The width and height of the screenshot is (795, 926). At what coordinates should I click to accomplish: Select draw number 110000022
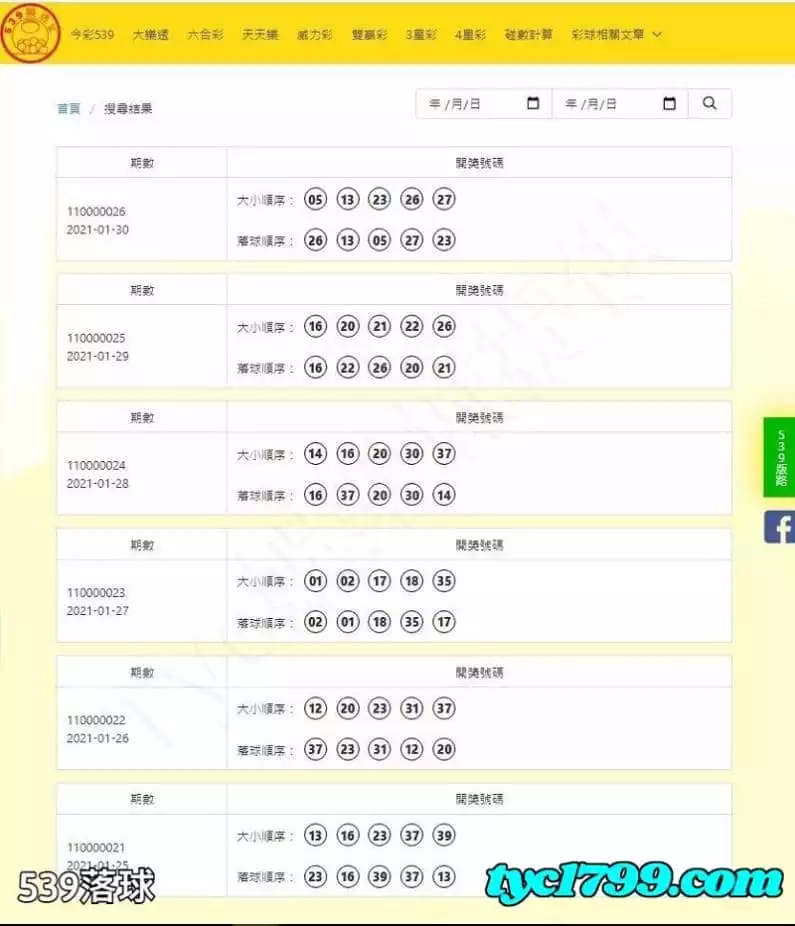(96, 720)
